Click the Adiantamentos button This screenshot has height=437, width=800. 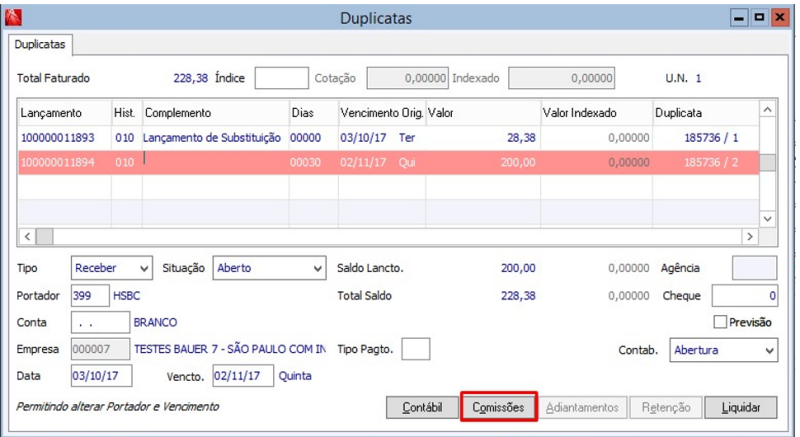582,407
